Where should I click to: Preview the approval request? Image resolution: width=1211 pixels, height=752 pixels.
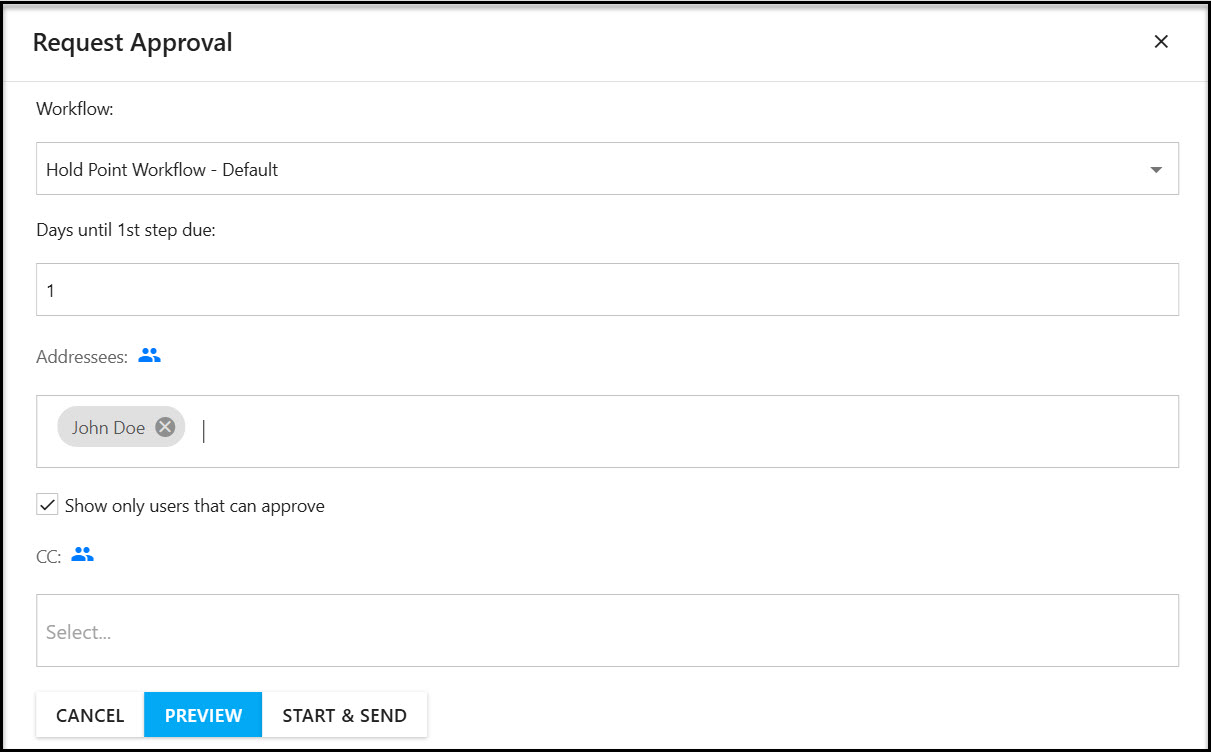pos(203,715)
